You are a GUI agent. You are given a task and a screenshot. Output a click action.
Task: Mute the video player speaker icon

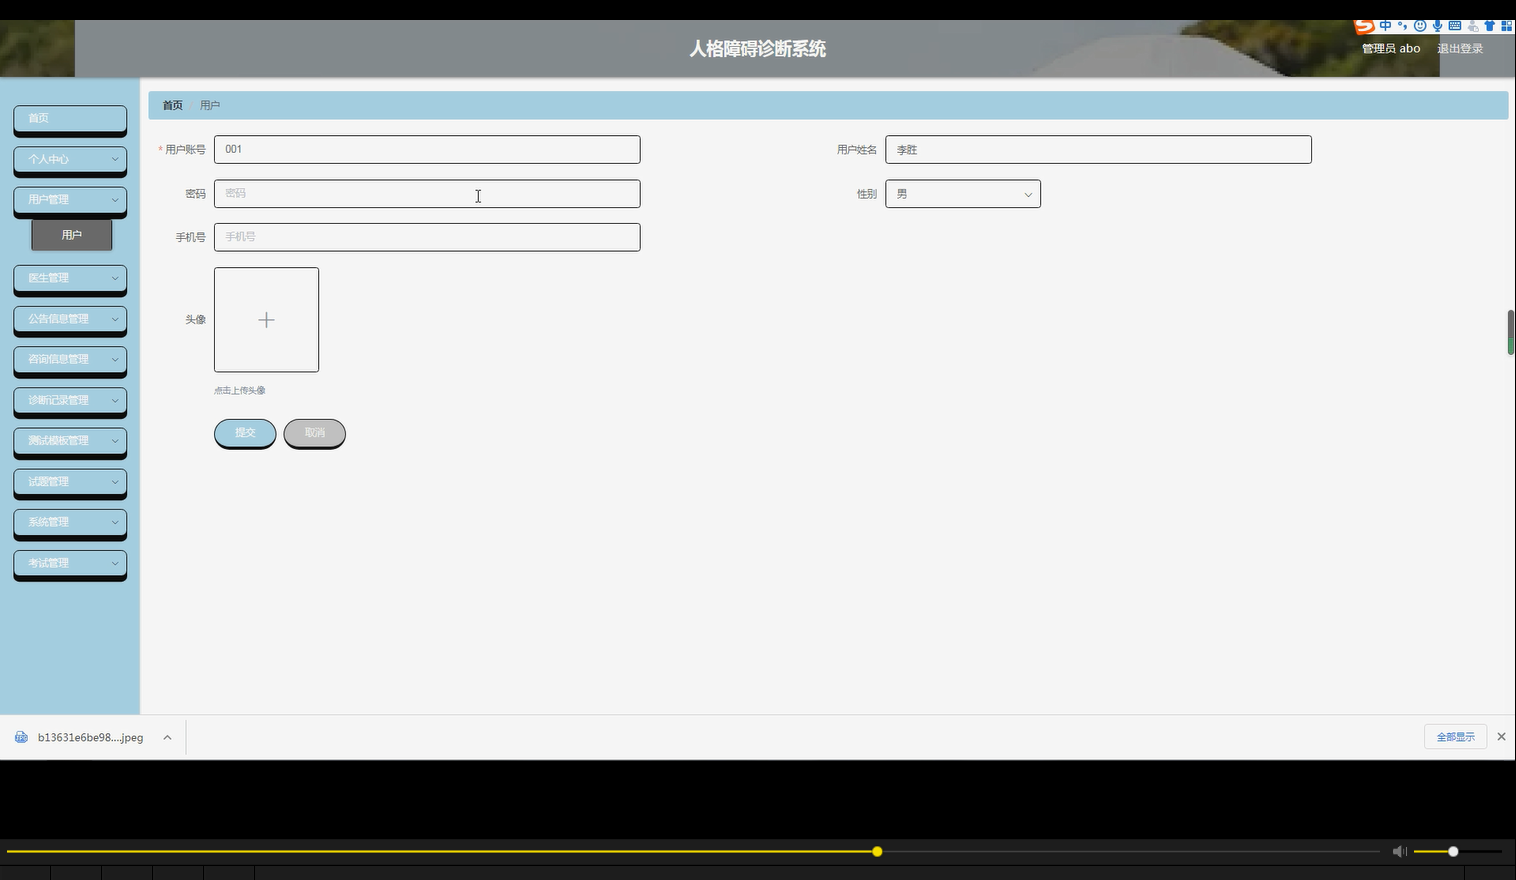(1399, 851)
